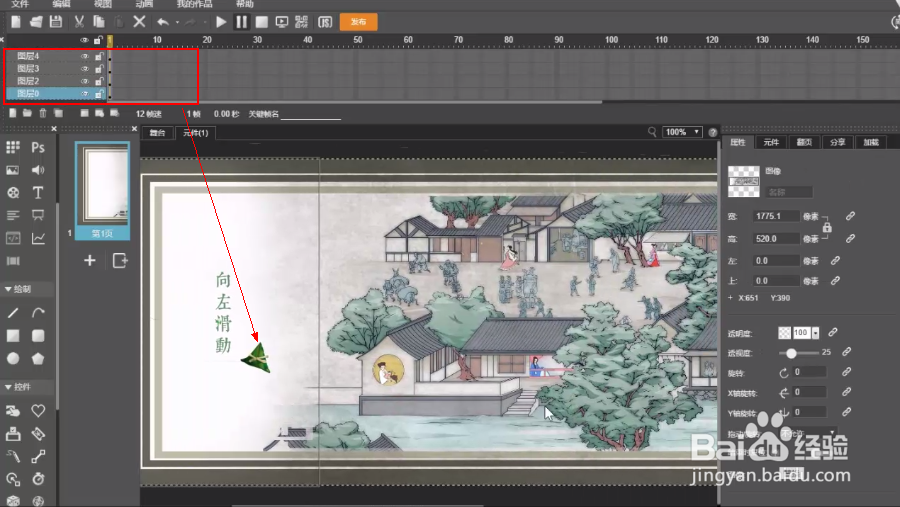Toggle visibility of 图层0
900x507 pixels.
click(84, 94)
